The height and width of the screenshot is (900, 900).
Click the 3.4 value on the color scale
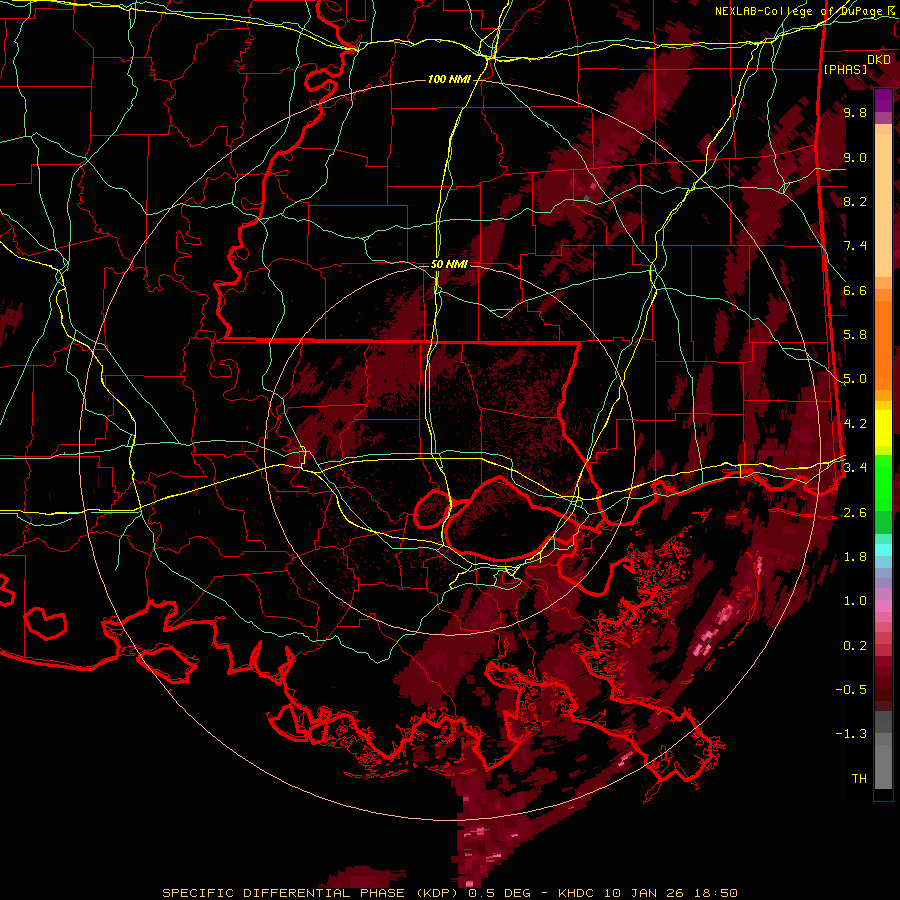pyautogui.click(x=855, y=468)
